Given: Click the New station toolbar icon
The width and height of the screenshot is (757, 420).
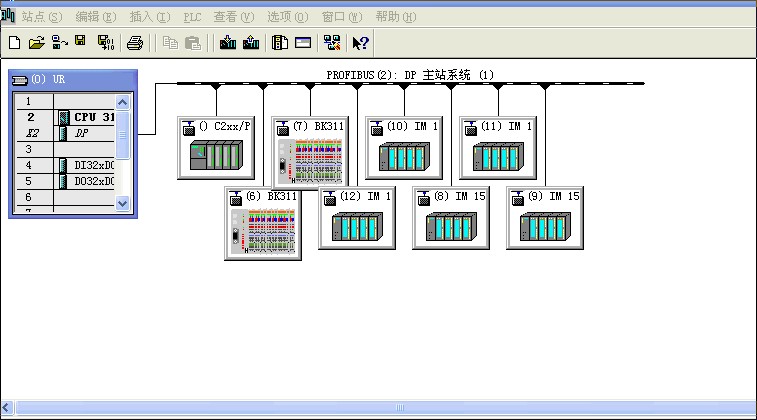Looking at the screenshot, I should (x=14, y=42).
